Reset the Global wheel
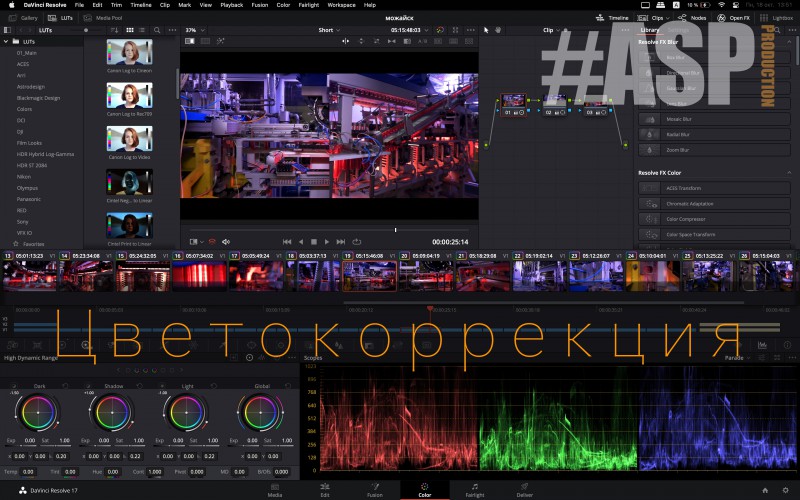Screen dimensions: 800x500 coord(288,386)
